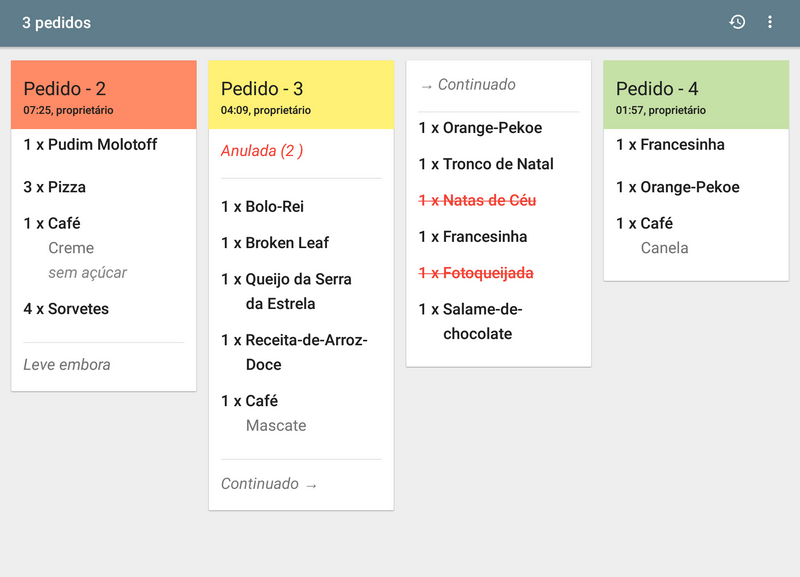Image resolution: width=800 pixels, height=577 pixels.
Task: Open the three-dot overflow menu
Action: (x=770, y=22)
